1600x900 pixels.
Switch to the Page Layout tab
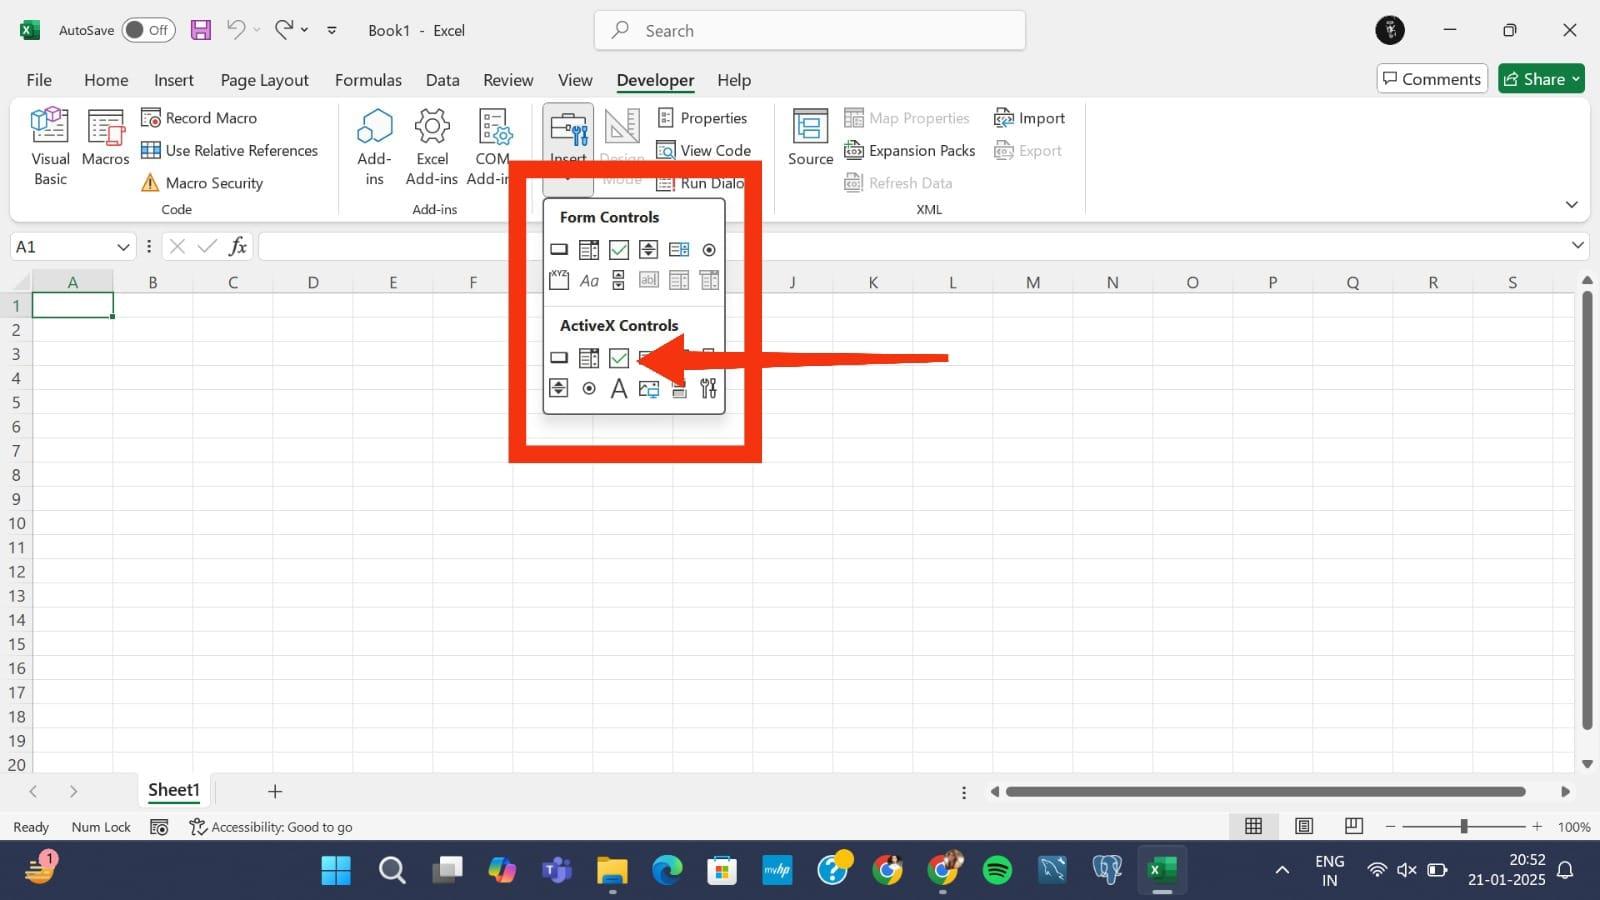click(x=264, y=80)
